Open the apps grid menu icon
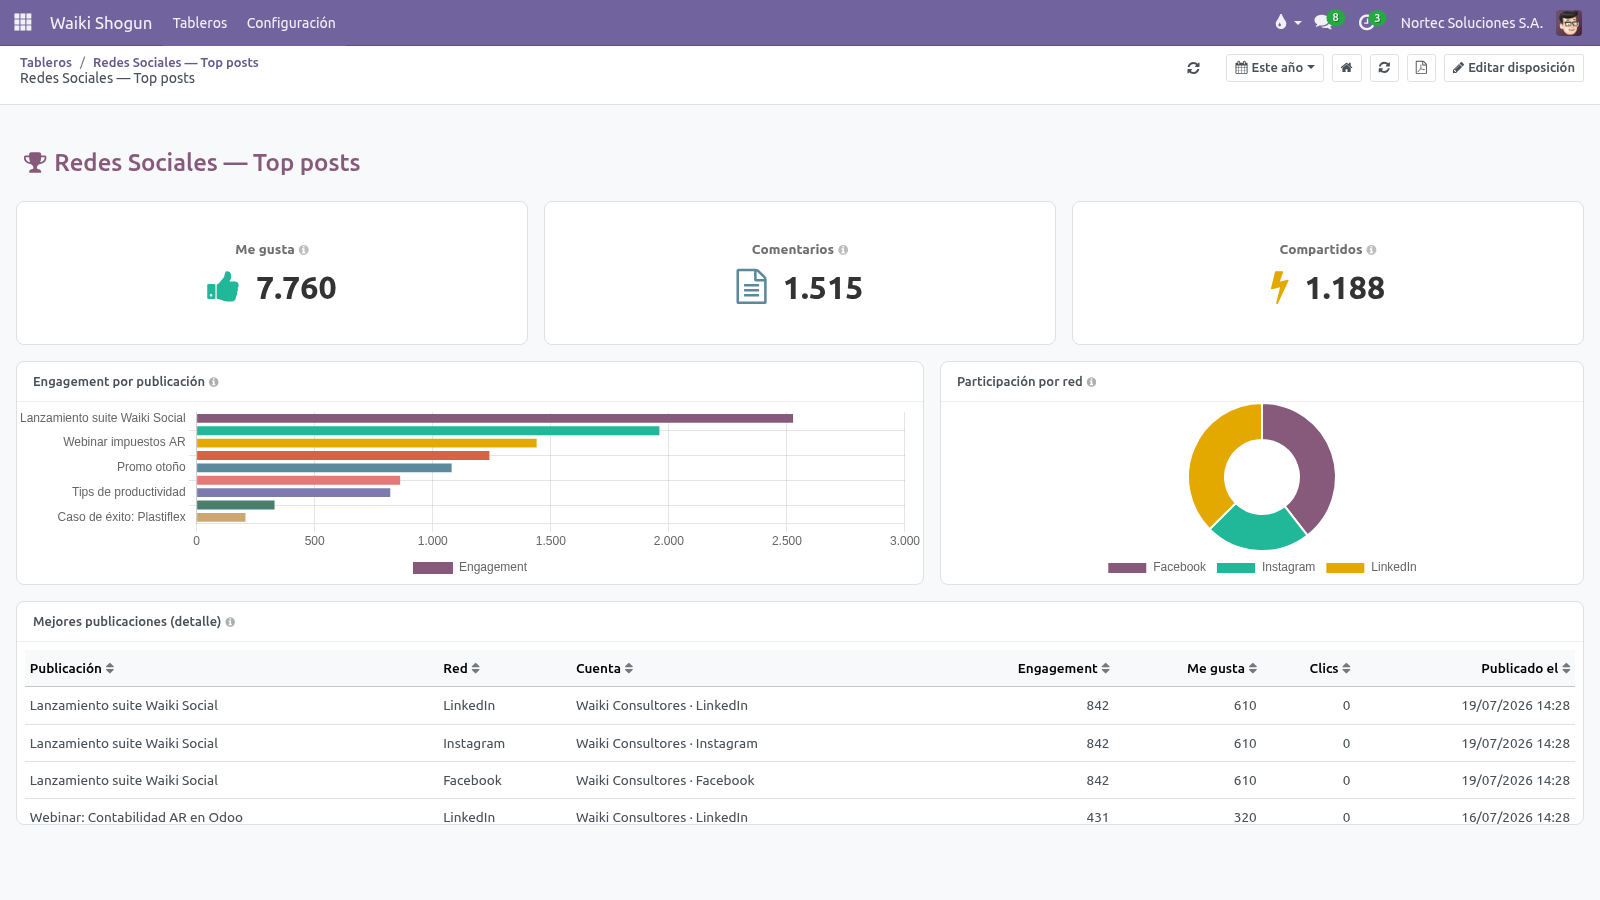Screen dimensions: 1600x900 23,22
